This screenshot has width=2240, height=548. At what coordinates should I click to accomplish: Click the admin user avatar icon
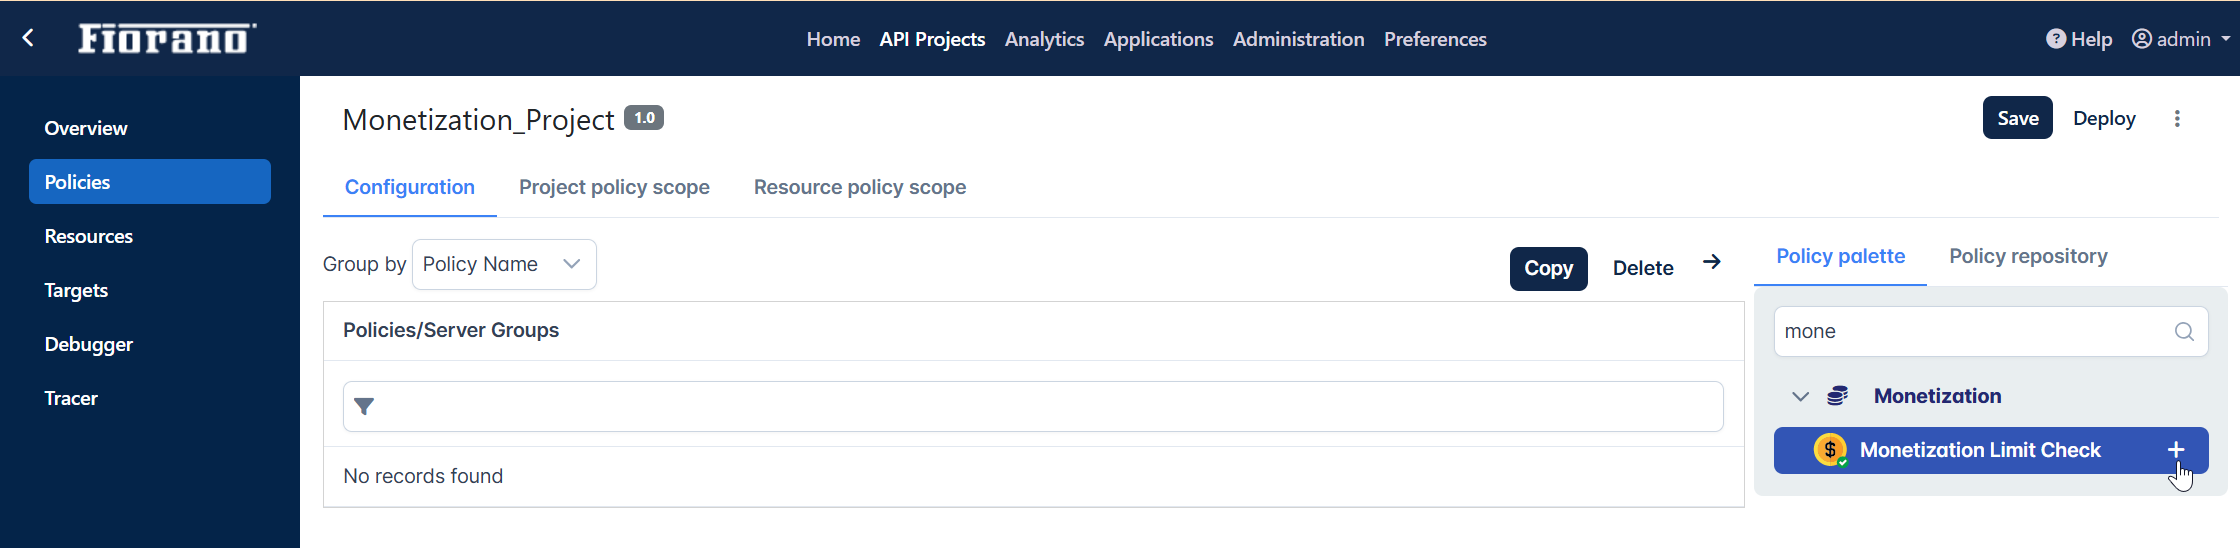tap(2142, 39)
